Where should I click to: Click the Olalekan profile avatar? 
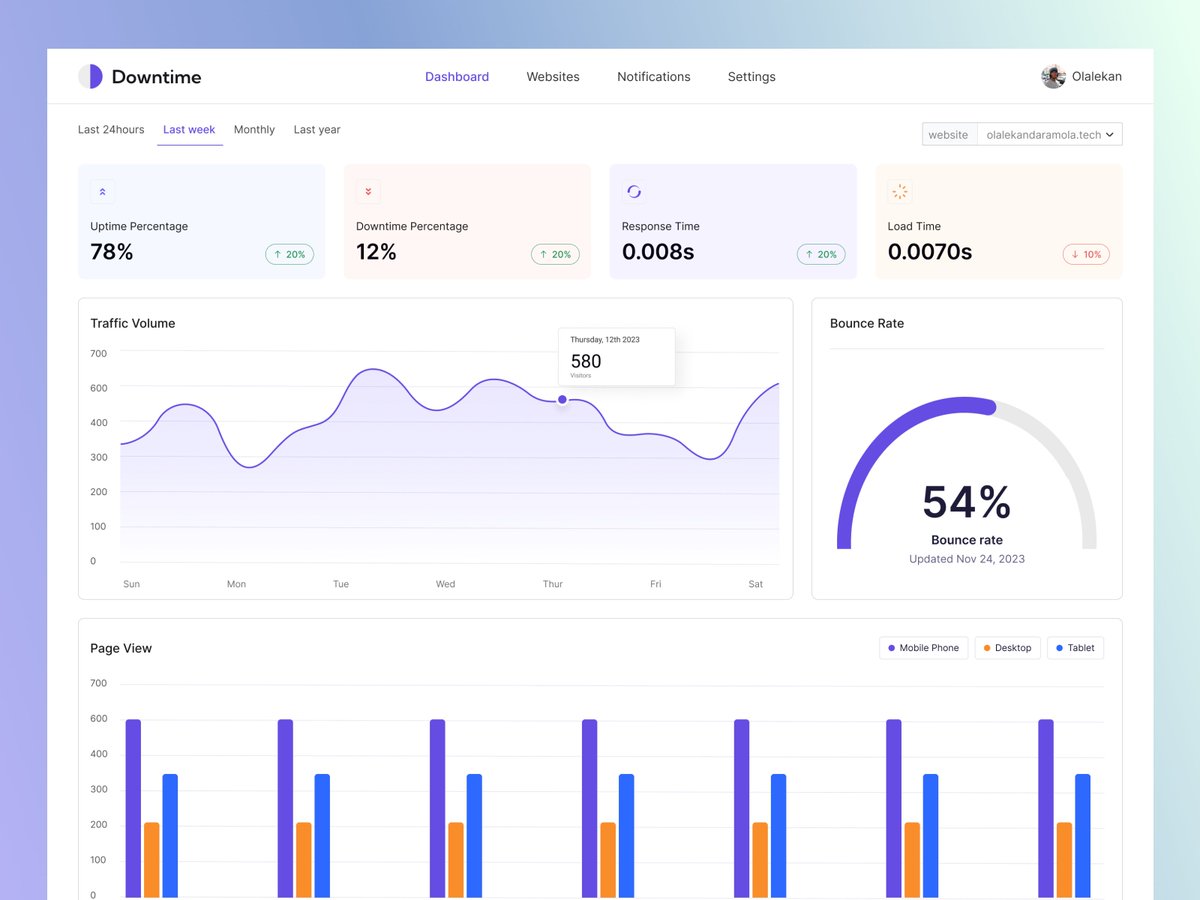tap(1053, 76)
